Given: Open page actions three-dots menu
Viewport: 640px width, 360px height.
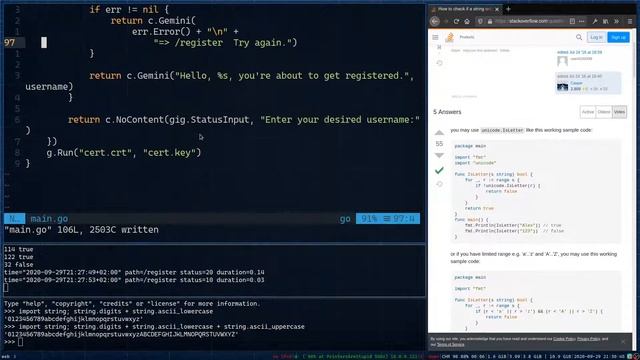Looking at the screenshot, I should (x=582, y=21).
